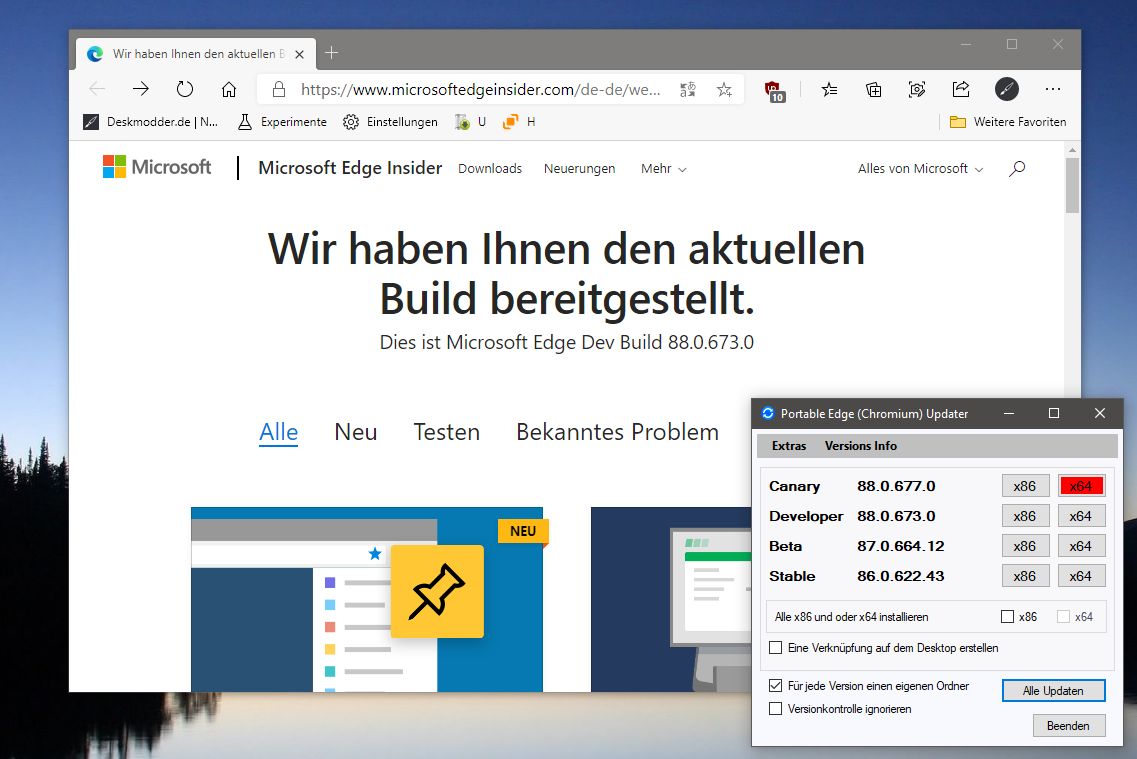Check the install all x64 checkbox
This screenshot has width=1137, height=759.
tap(1063, 617)
